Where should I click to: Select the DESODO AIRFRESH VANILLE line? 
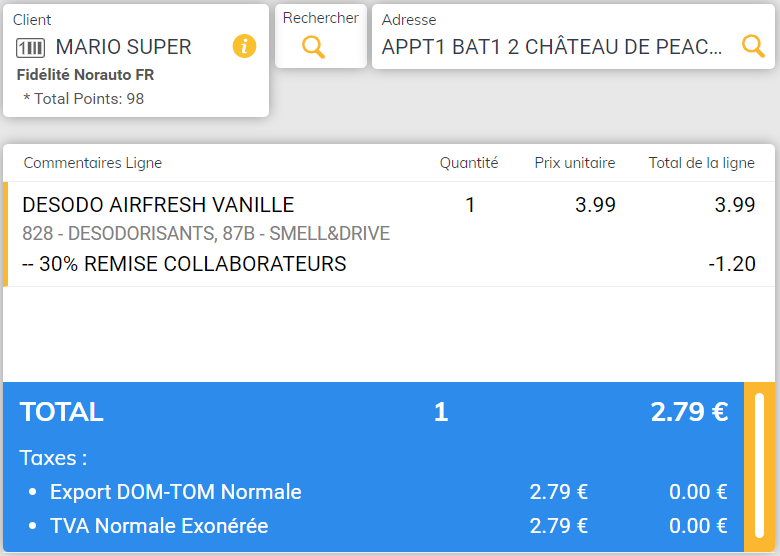pyautogui.click(x=158, y=205)
